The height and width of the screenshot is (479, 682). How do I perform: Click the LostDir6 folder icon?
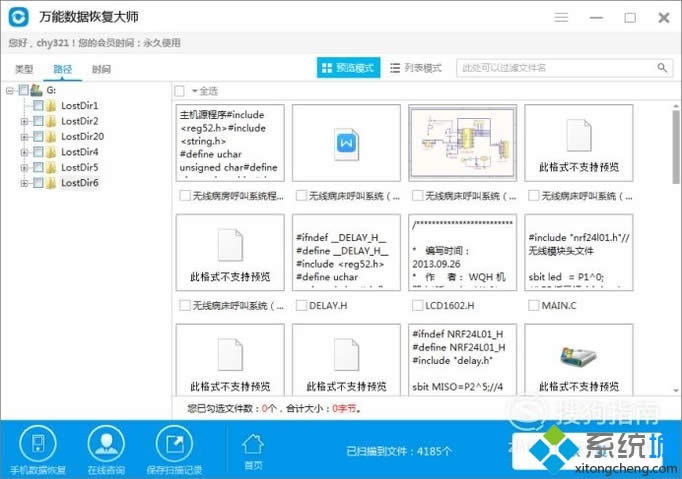click(51, 183)
